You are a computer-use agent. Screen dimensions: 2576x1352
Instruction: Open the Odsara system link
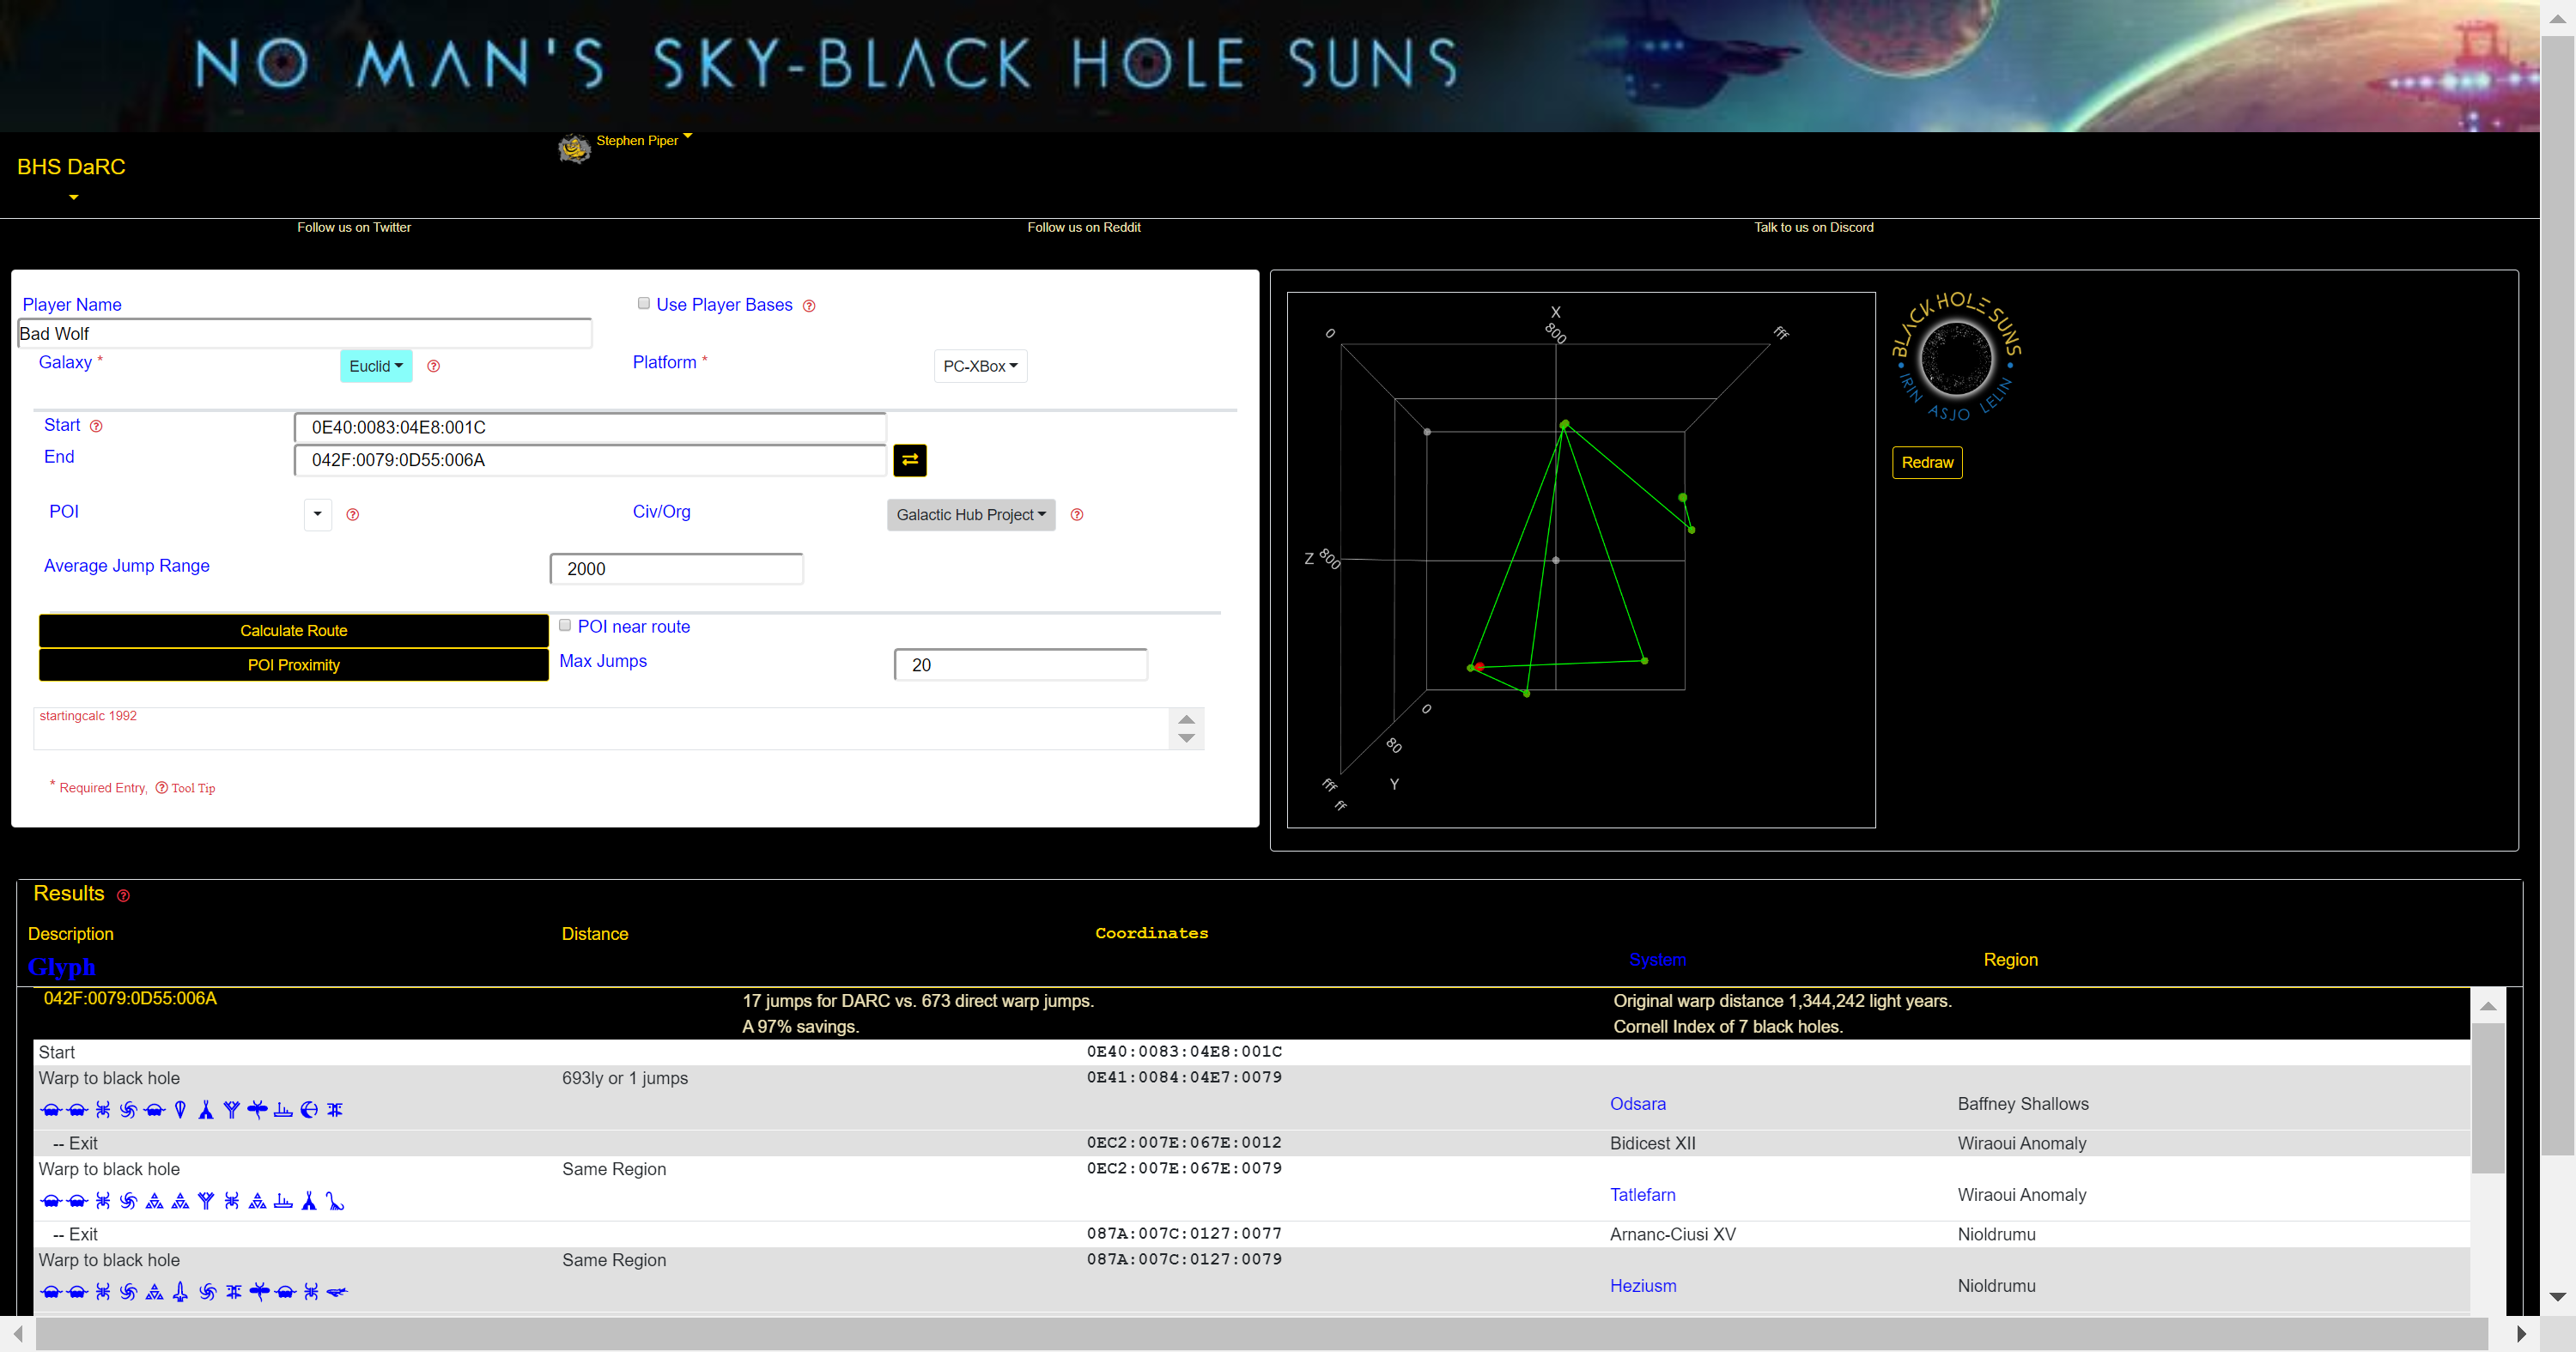1637,1104
